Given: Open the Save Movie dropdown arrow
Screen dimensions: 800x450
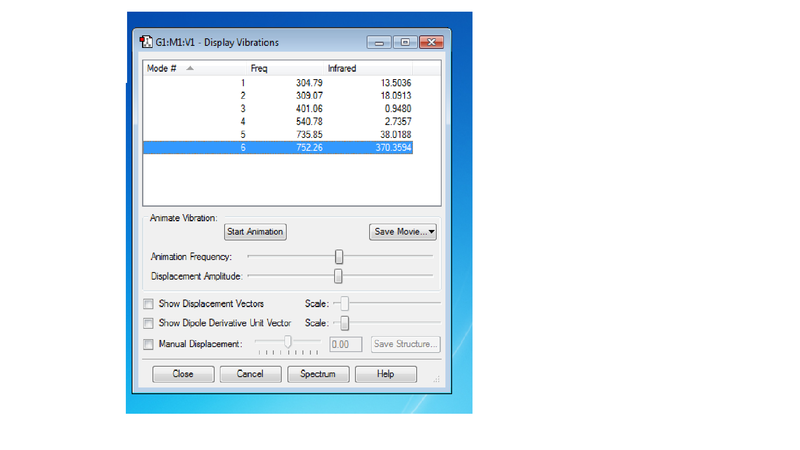Looking at the screenshot, I should coord(432,232).
